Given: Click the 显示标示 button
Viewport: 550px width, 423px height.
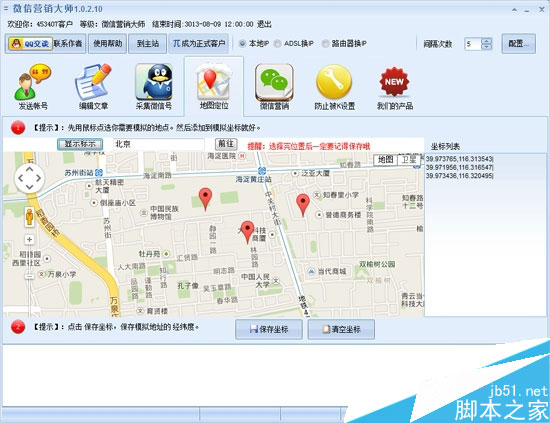Looking at the screenshot, I should [80, 144].
